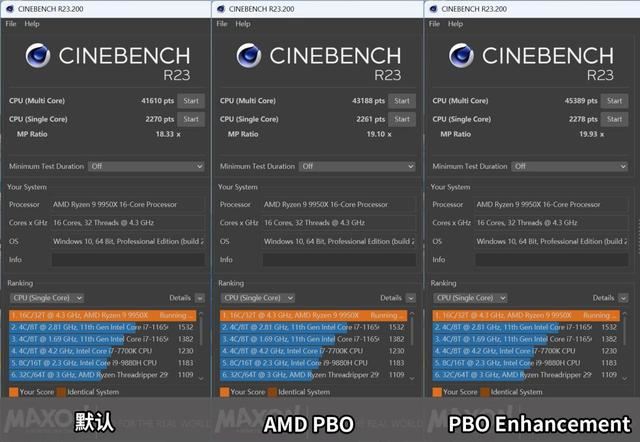Click the 43188 pts multi core score
This screenshot has width=640, height=442.
coord(369,101)
